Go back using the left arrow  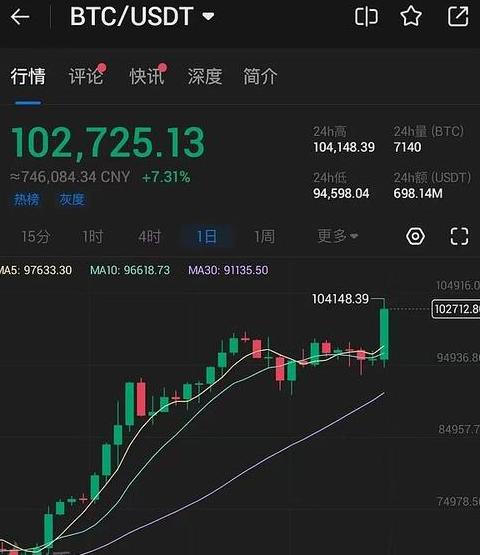tap(20, 17)
